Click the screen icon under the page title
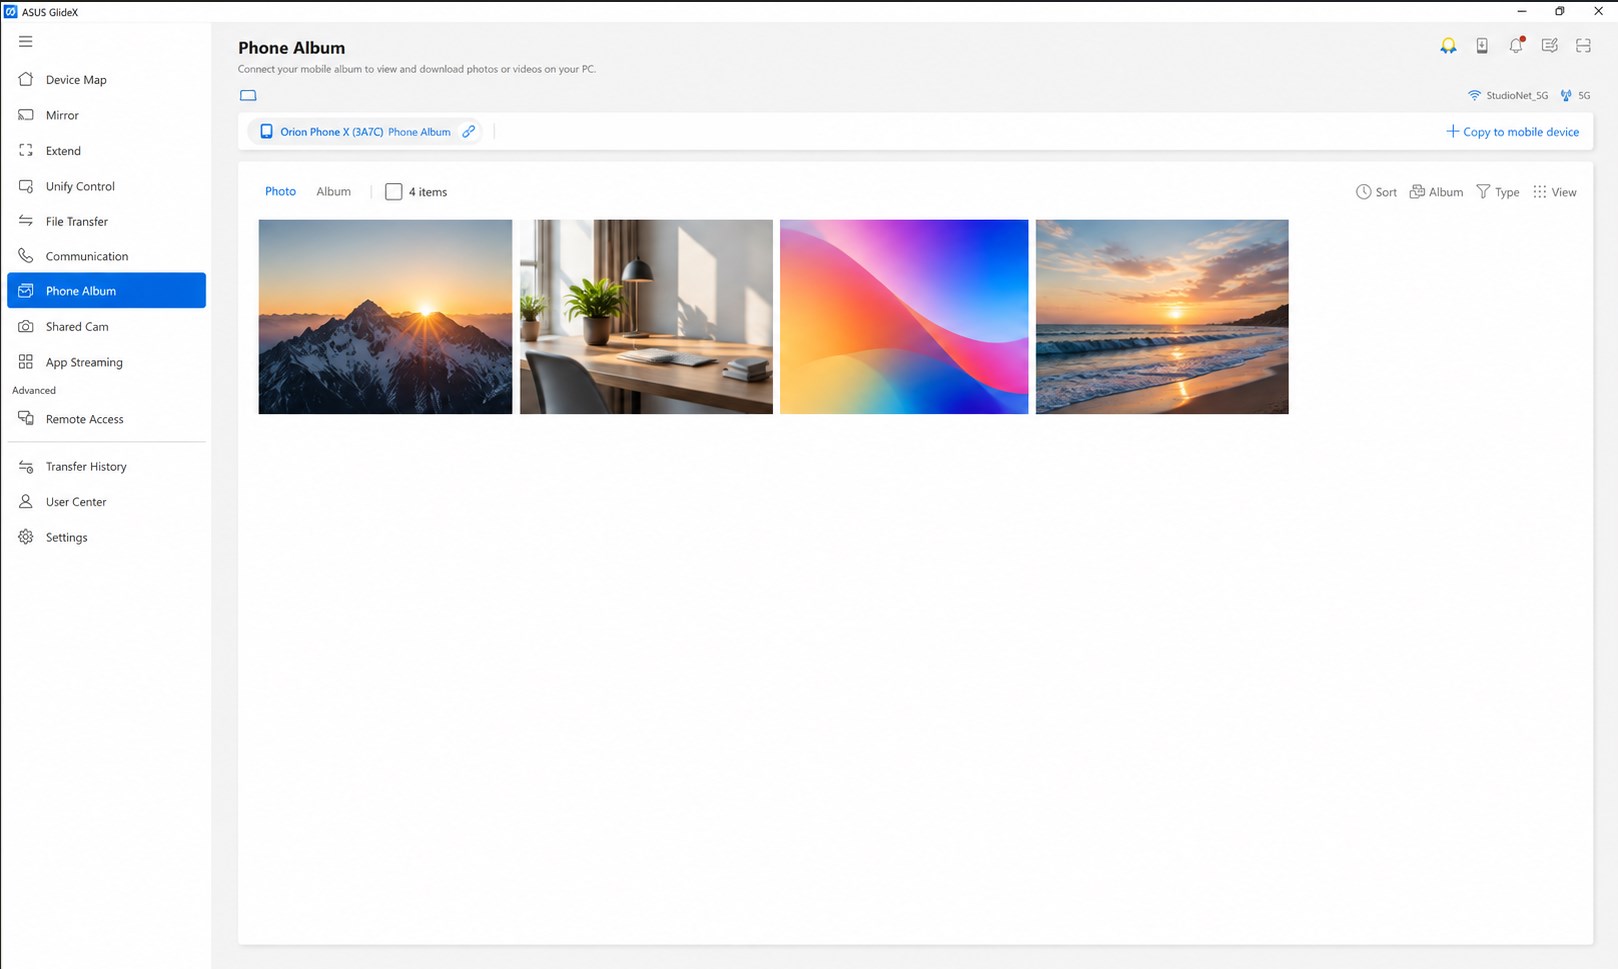The height and width of the screenshot is (969, 1618). point(248,96)
